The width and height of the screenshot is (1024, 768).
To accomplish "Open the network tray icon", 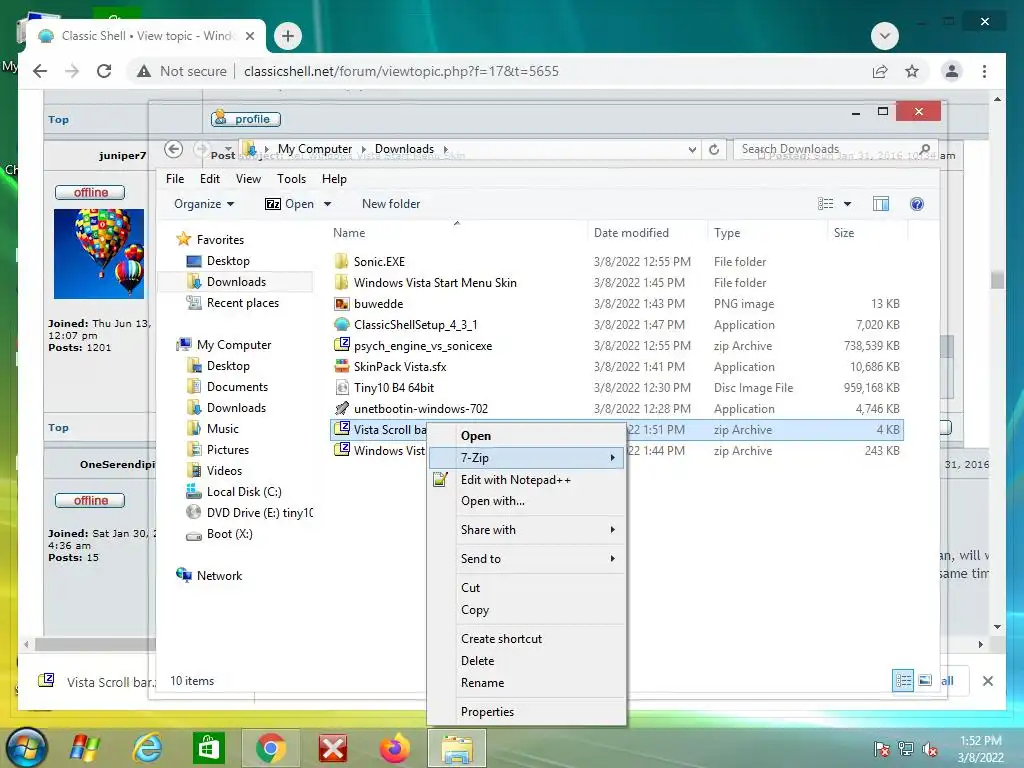I will click(x=906, y=749).
